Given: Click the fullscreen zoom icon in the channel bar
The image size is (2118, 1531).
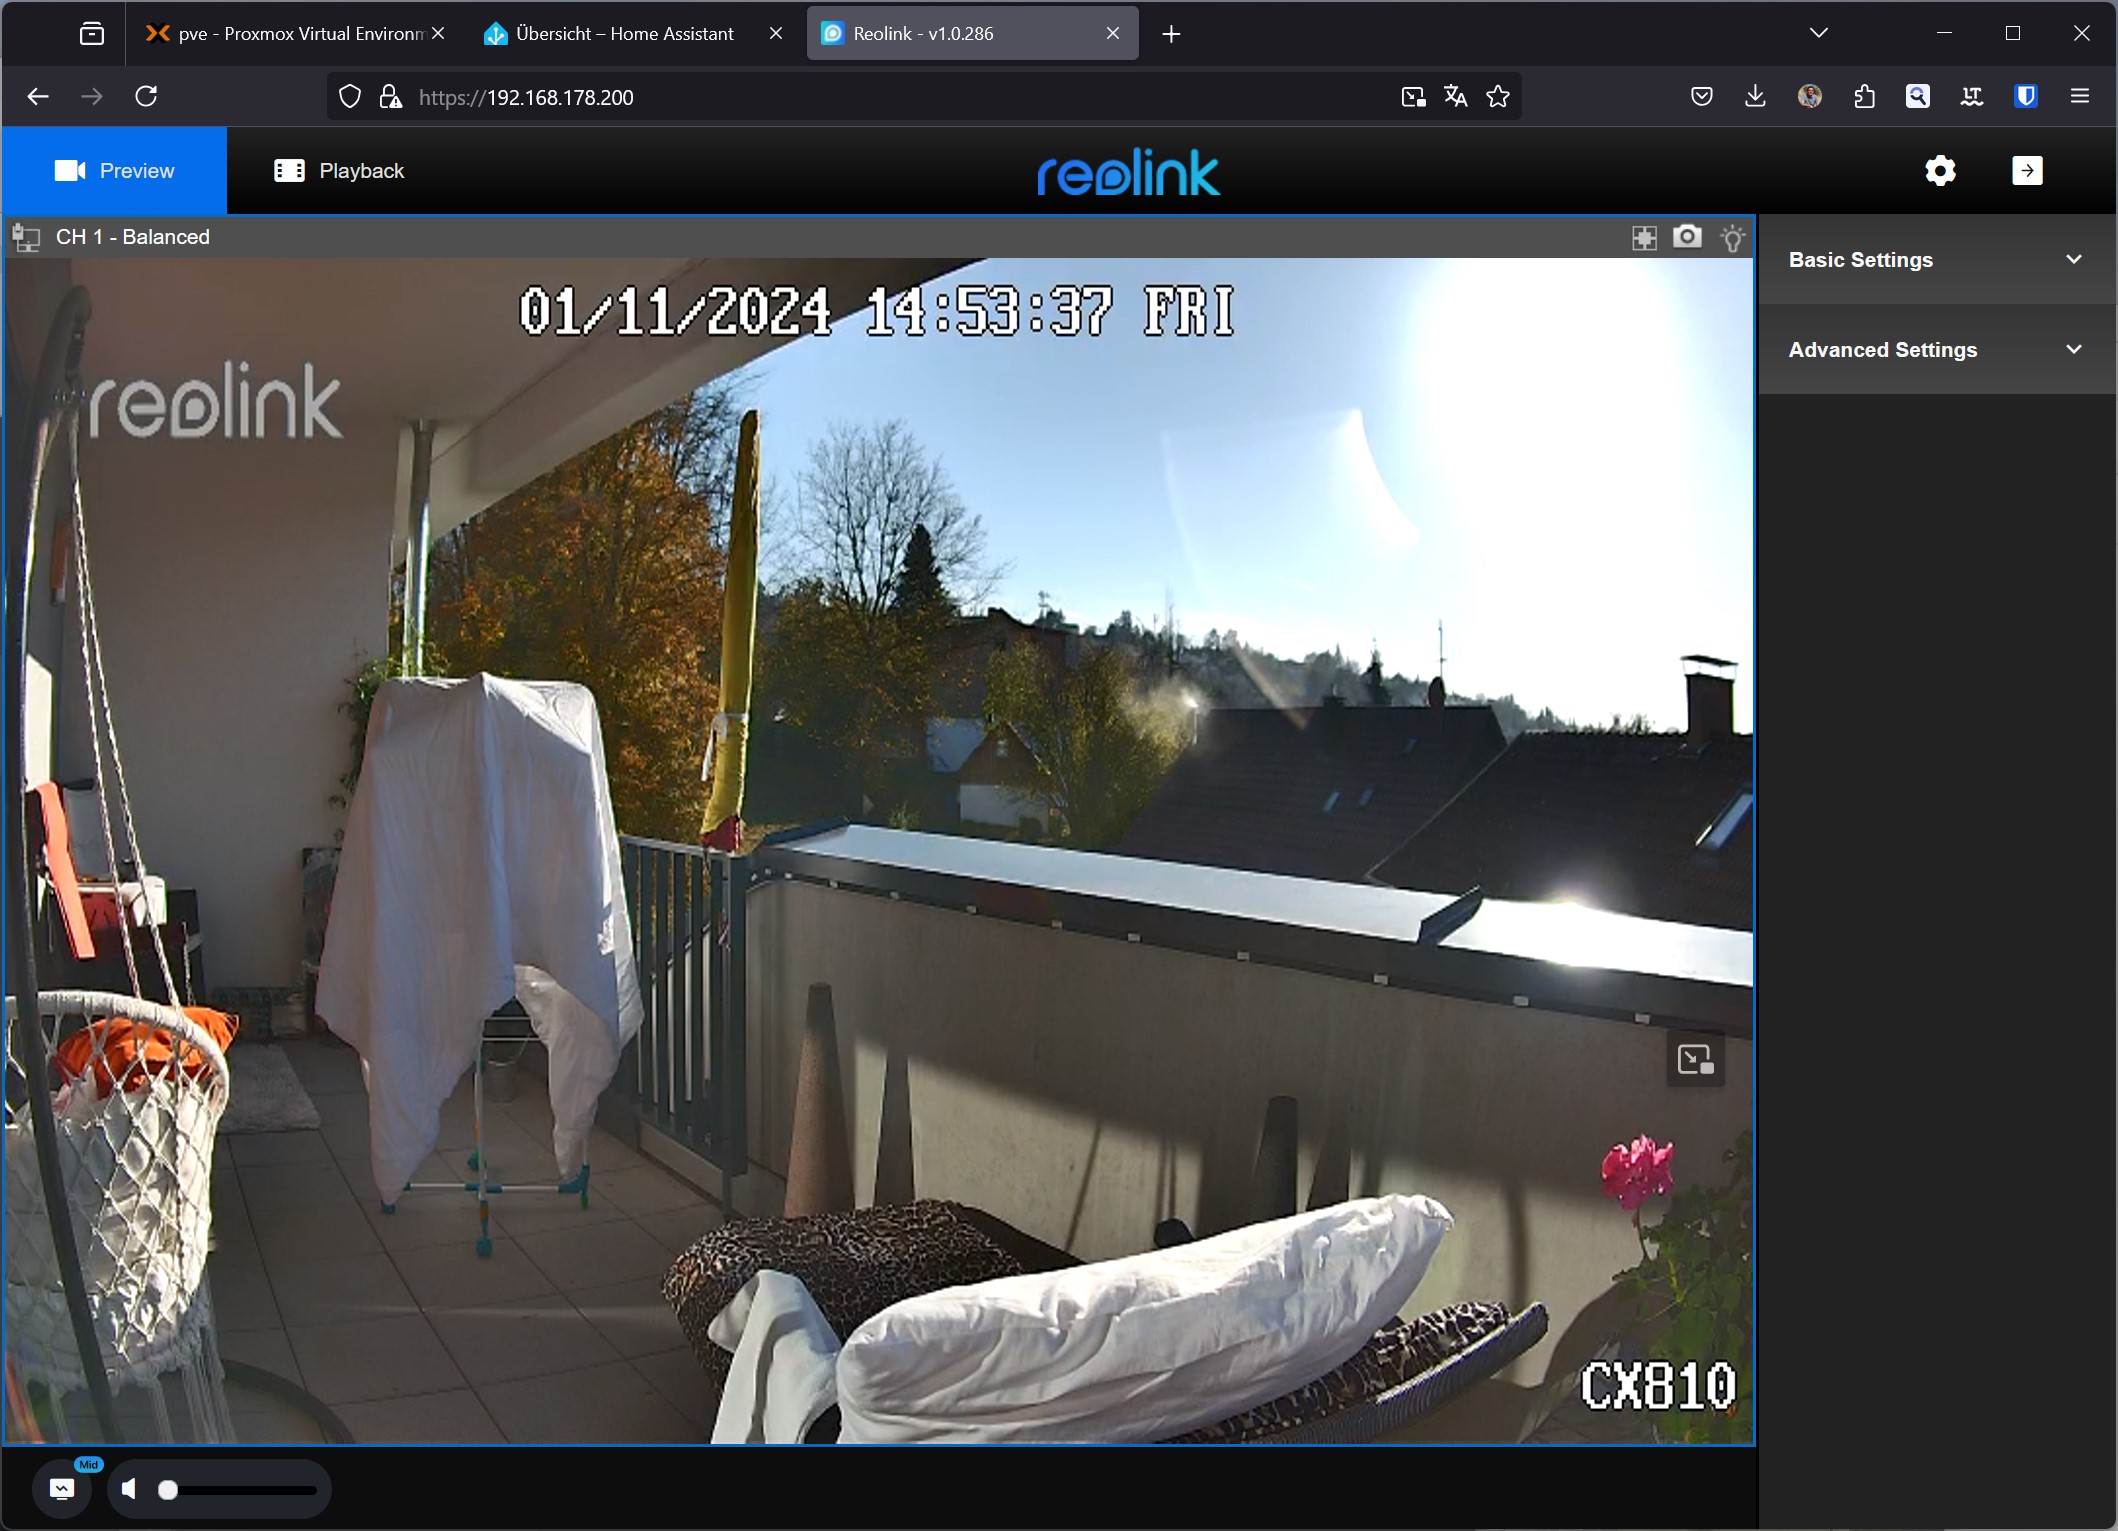Looking at the screenshot, I should click(x=1644, y=238).
